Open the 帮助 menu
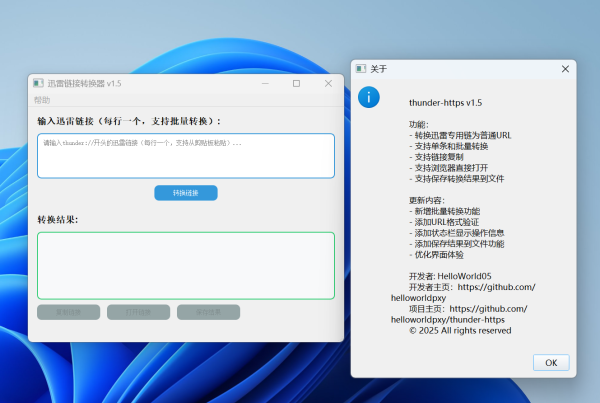The height and width of the screenshot is (403, 600). click(x=42, y=100)
